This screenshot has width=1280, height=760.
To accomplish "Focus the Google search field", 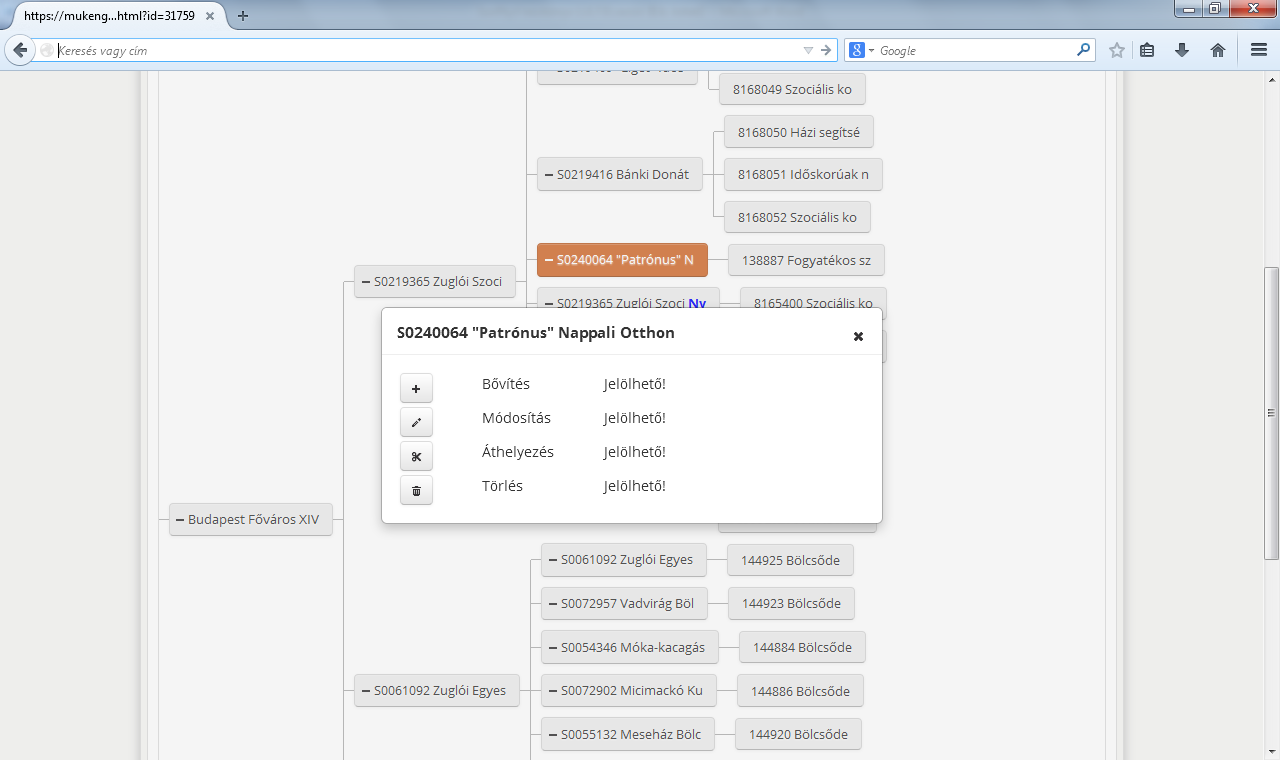I will click(975, 50).
